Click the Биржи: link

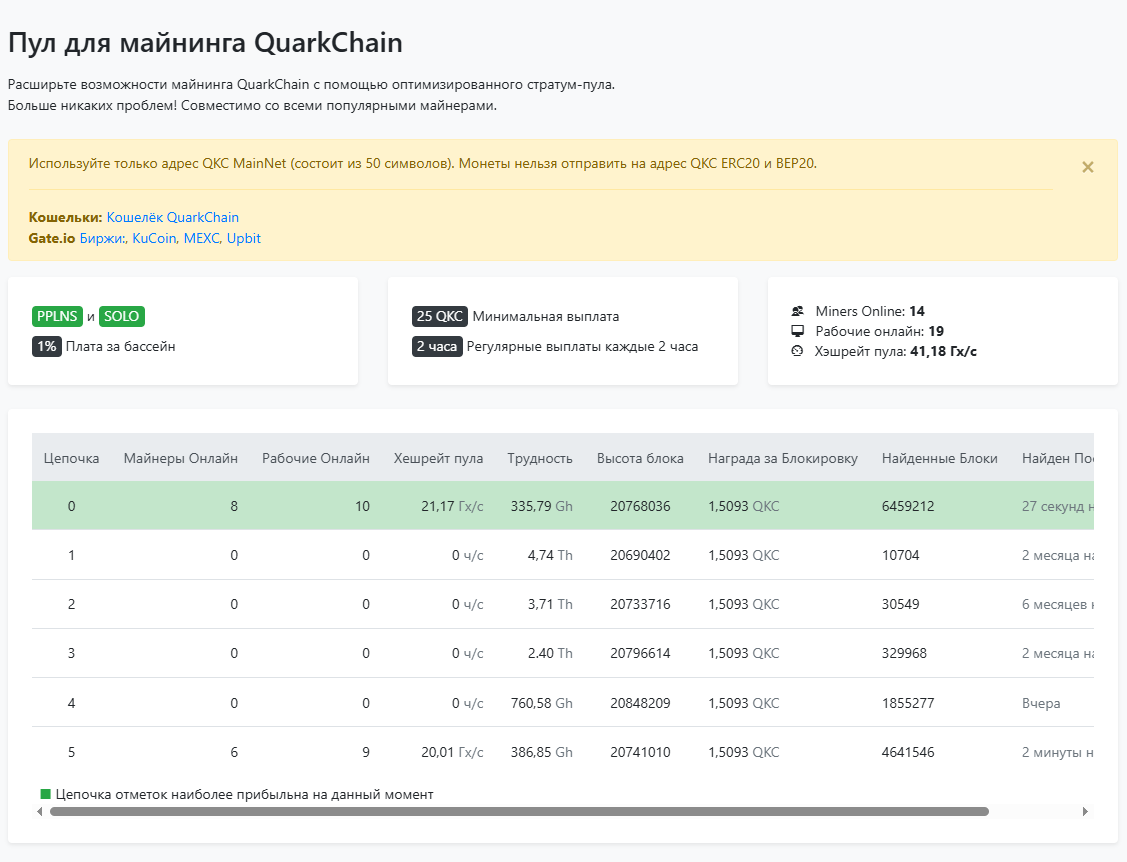point(102,238)
